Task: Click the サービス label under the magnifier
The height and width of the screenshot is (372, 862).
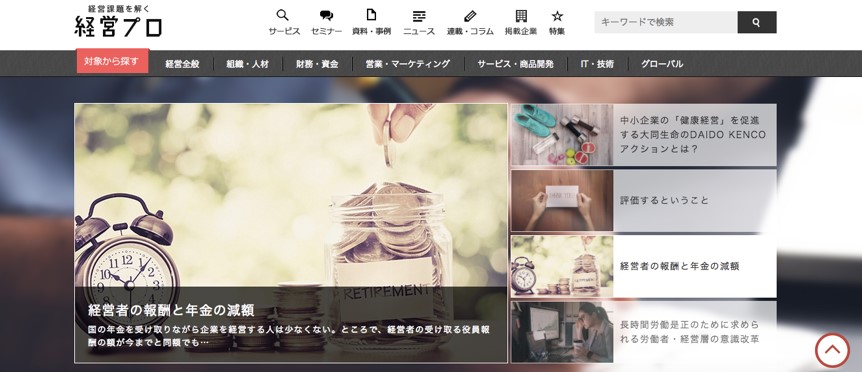Action: coord(284,31)
